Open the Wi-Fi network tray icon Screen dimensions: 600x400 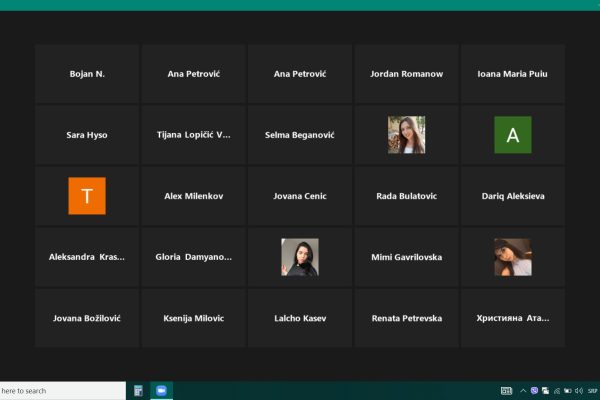(x=557, y=391)
